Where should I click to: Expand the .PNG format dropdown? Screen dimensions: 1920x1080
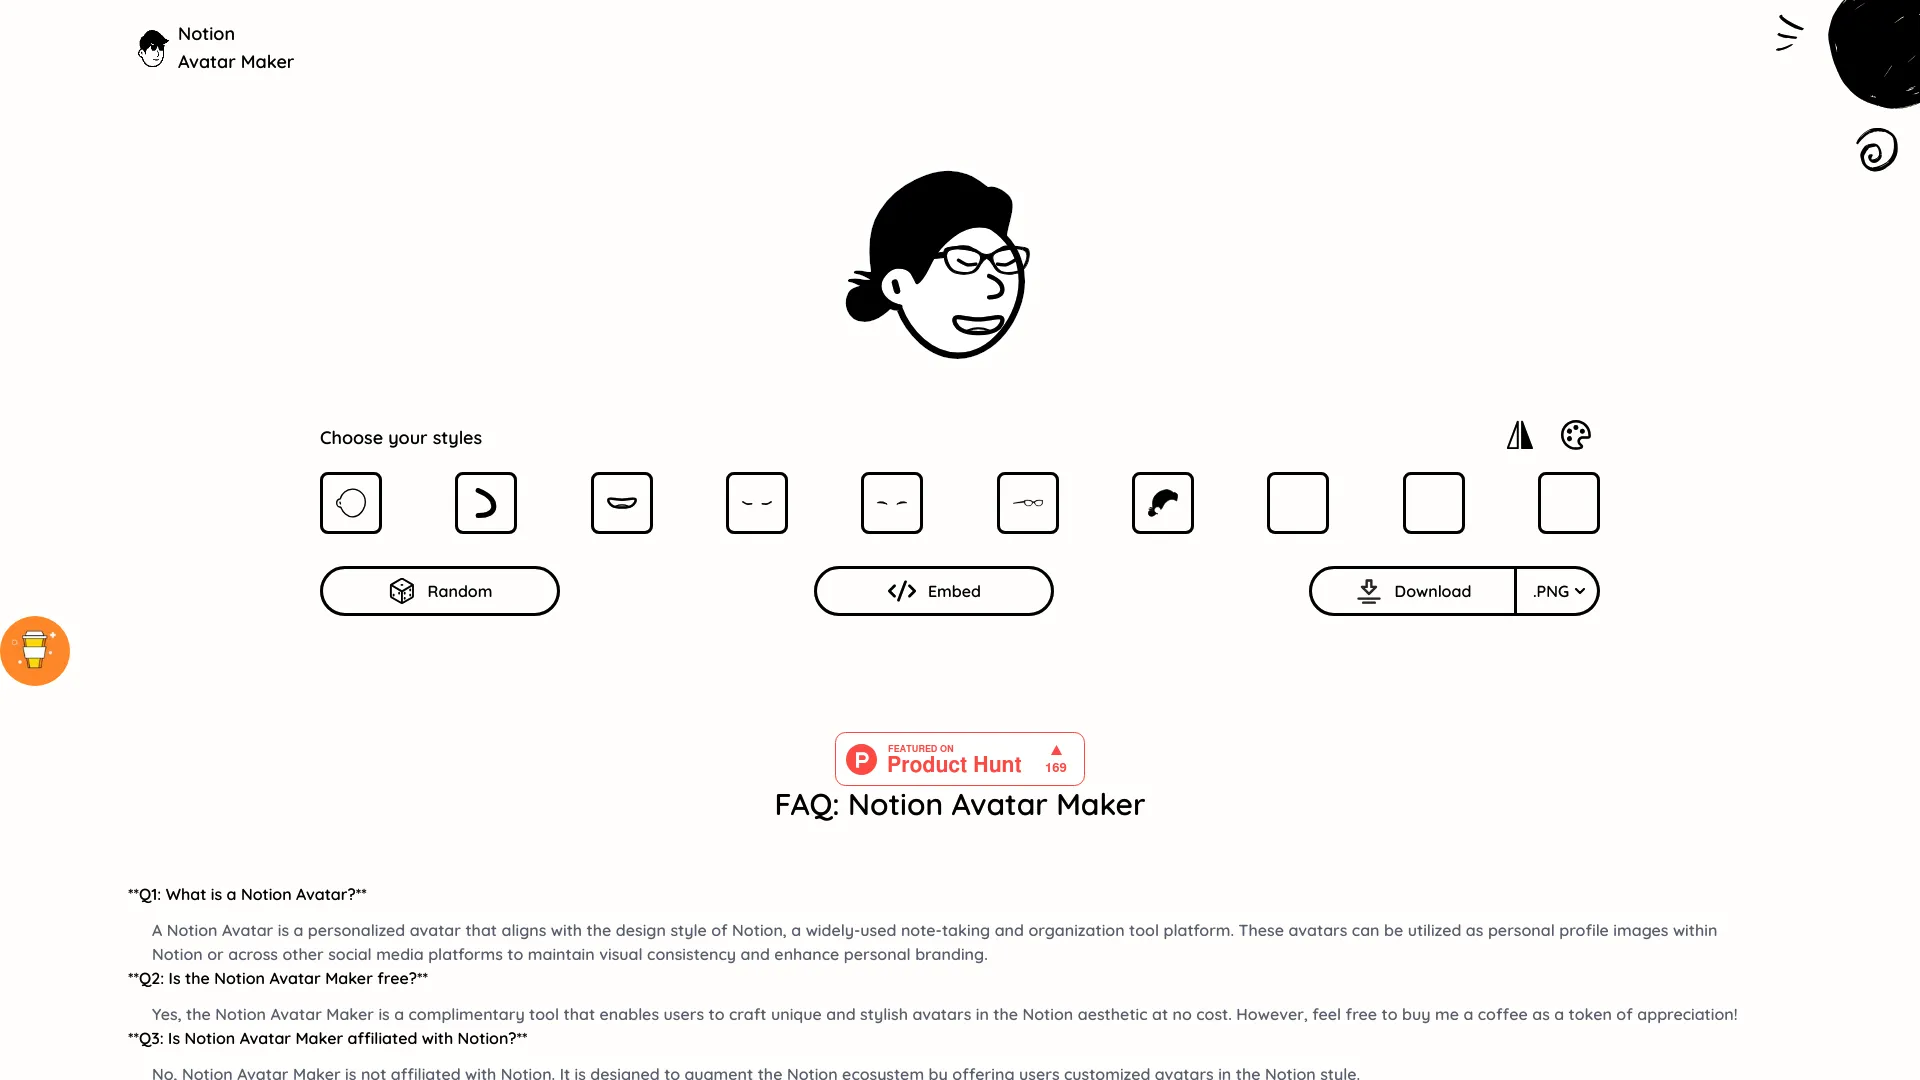pyautogui.click(x=1556, y=591)
